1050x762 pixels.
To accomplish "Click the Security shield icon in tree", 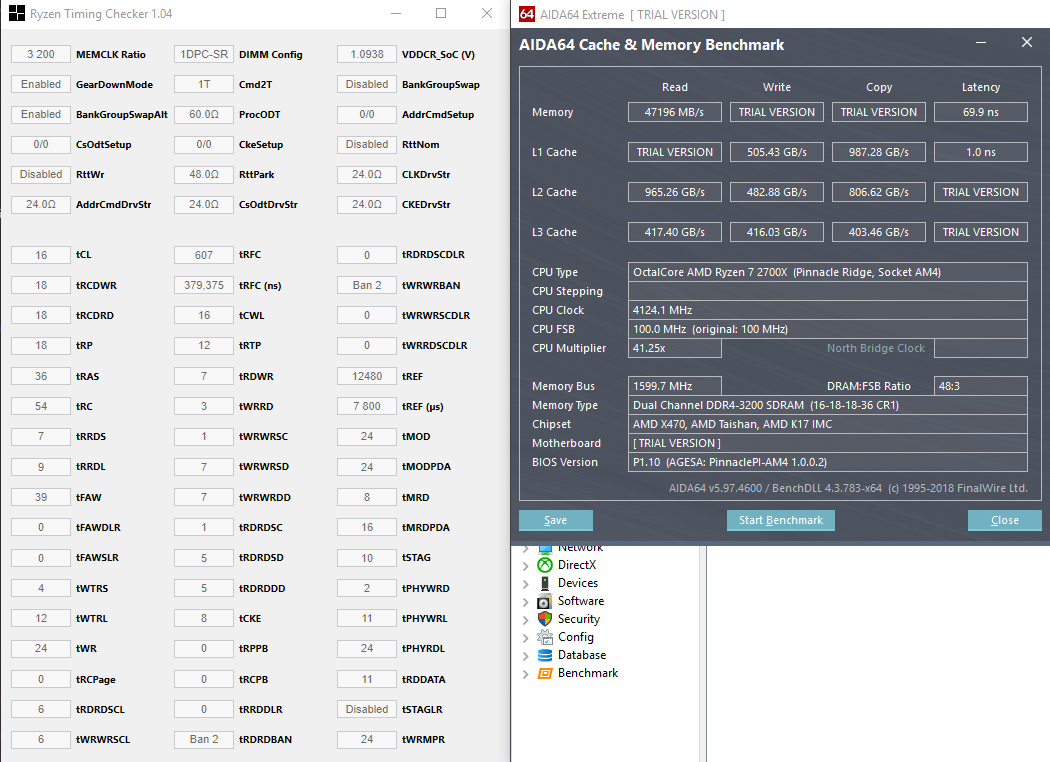I will pos(545,619).
